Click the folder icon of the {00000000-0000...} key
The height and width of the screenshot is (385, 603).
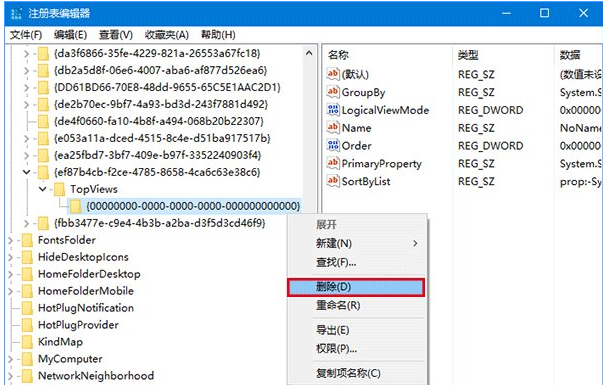pos(76,206)
